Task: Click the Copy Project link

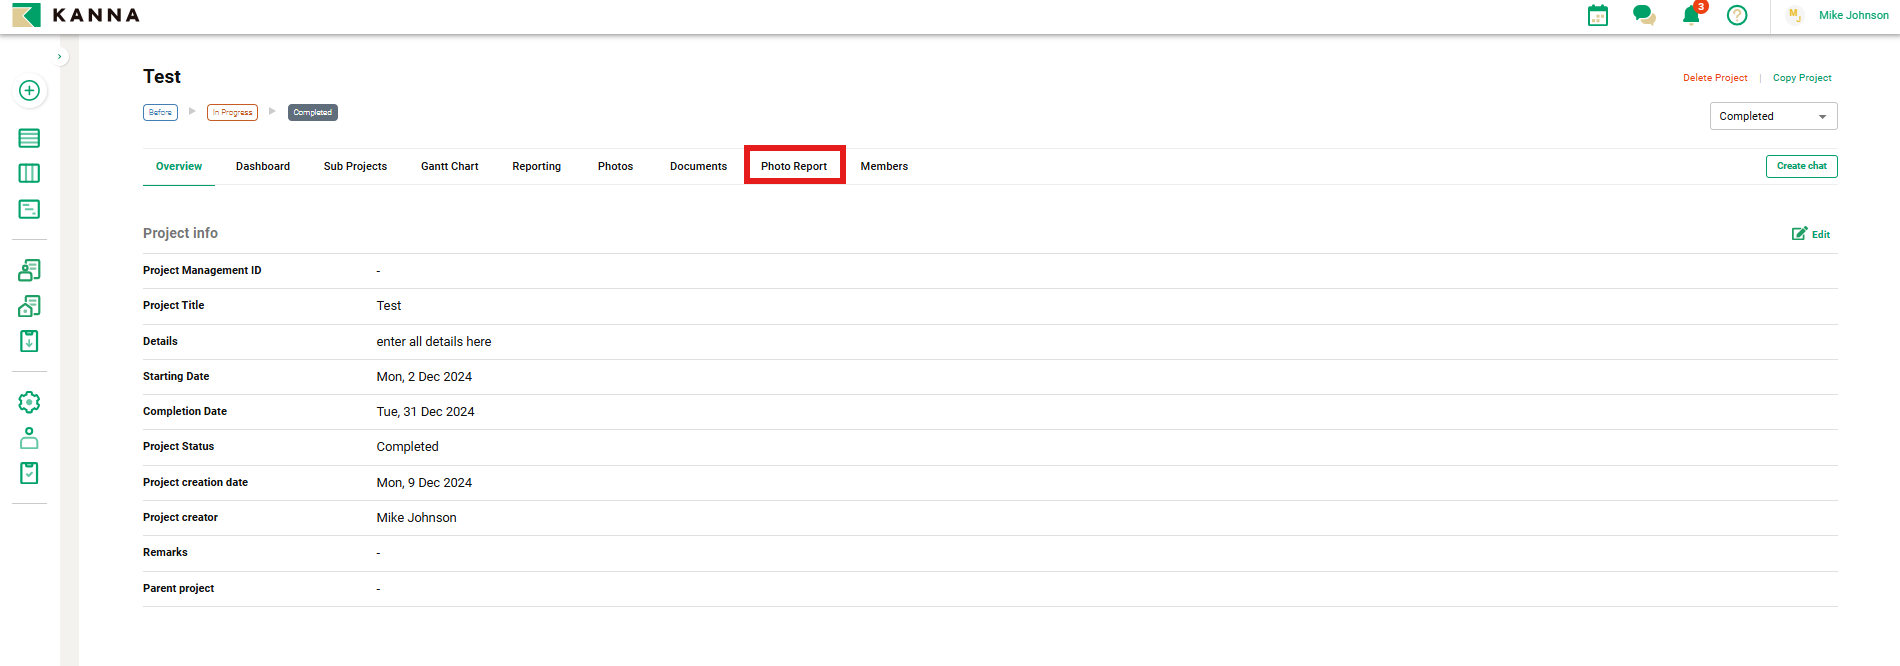Action: click(x=1802, y=78)
